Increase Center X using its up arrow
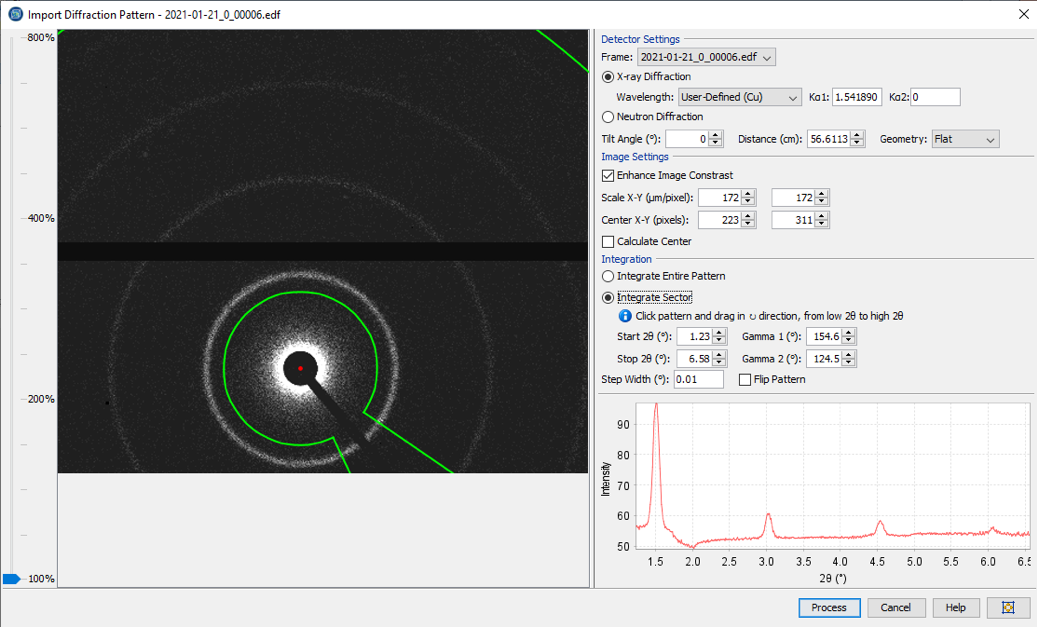This screenshot has height=627, width=1037. click(749, 216)
